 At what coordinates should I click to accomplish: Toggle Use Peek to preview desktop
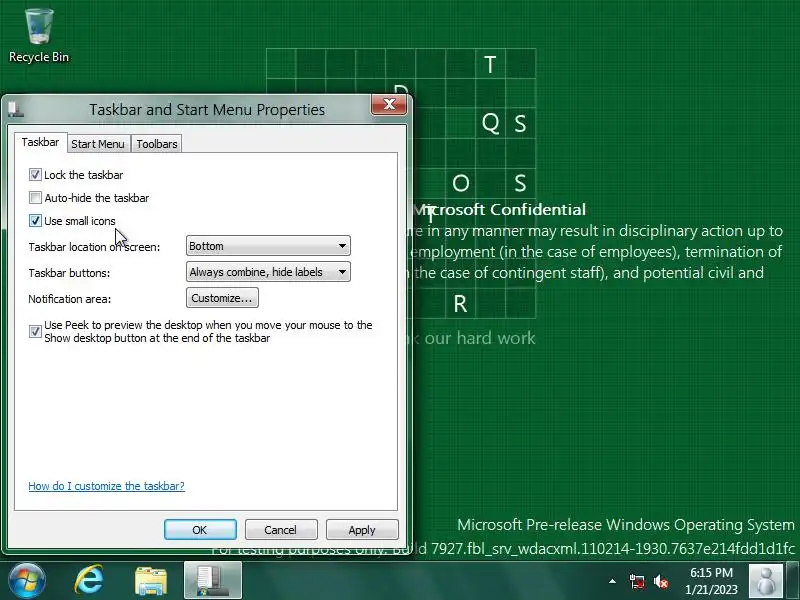coord(35,331)
